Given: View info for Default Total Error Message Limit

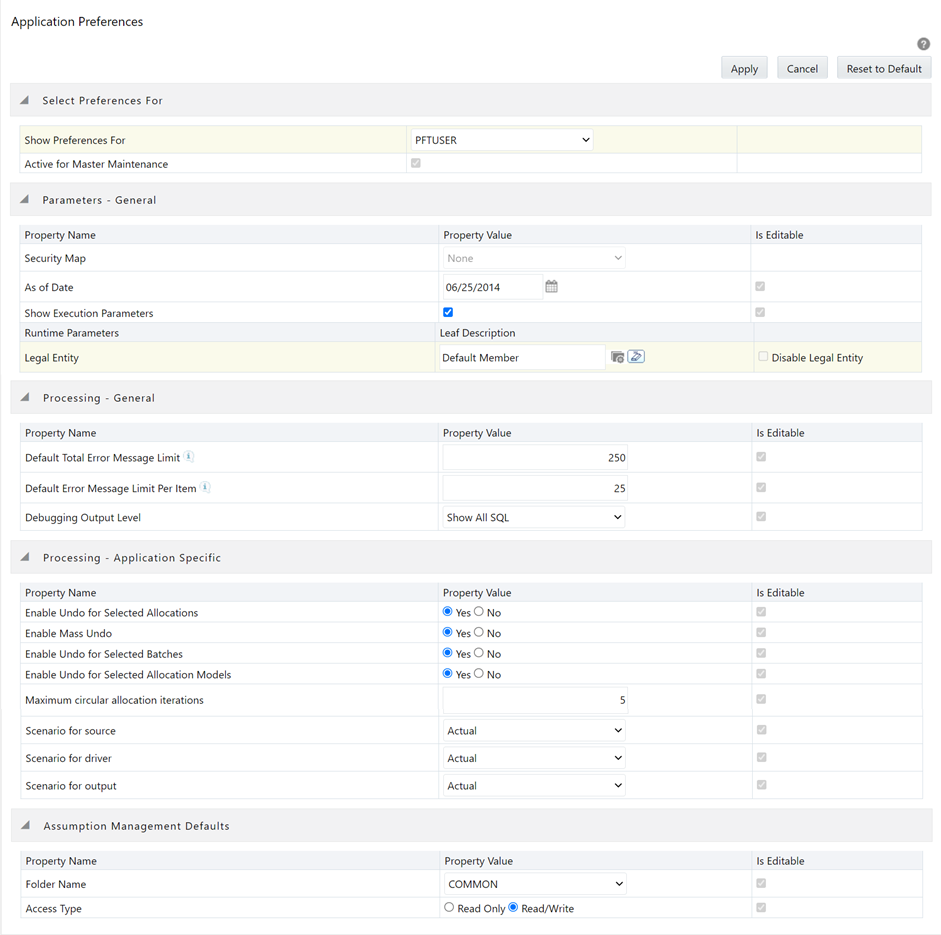Looking at the screenshot, I should coord(188,455).
